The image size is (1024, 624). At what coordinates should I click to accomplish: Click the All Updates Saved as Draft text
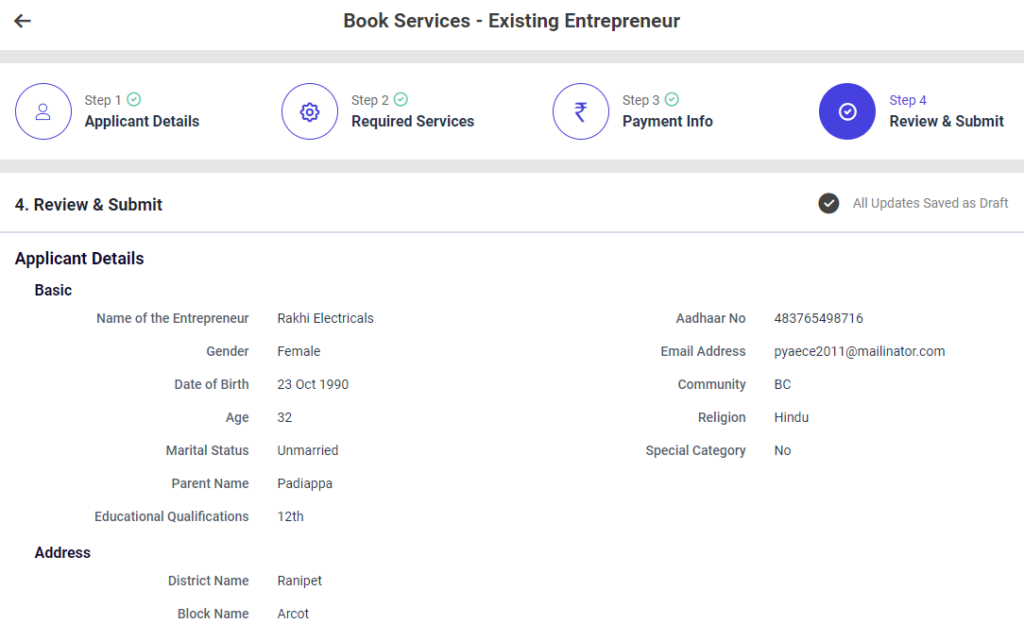[x=930, y=204]
